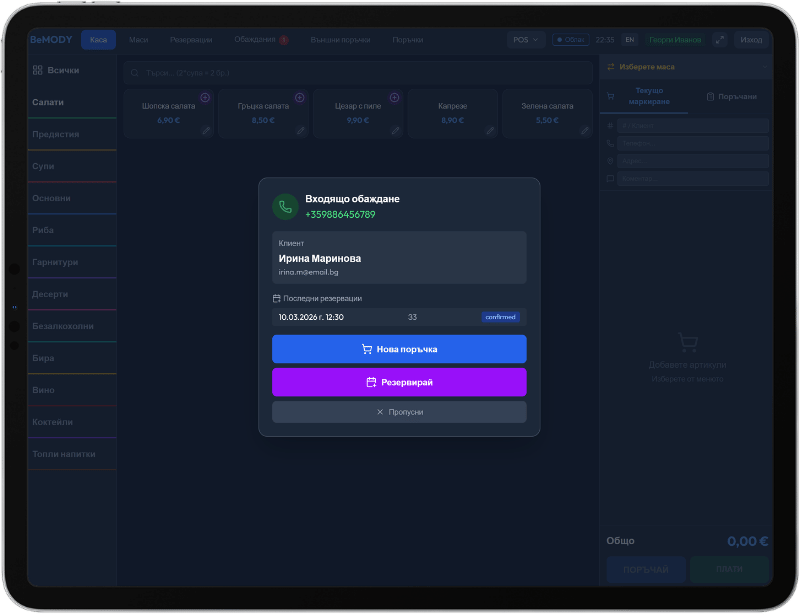Toggle the Облак cloud status indicator
Screen dimensions: 800x615
pos(570,40)
